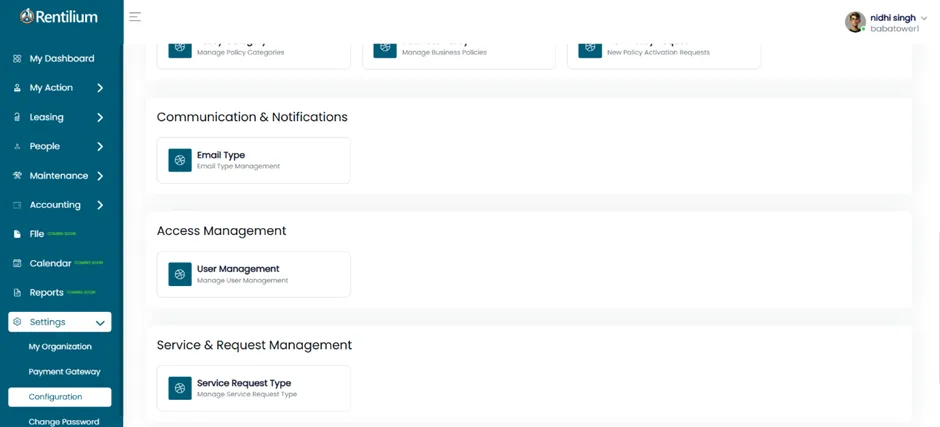Click the babatower1 username text

click(x=894, y=29)
